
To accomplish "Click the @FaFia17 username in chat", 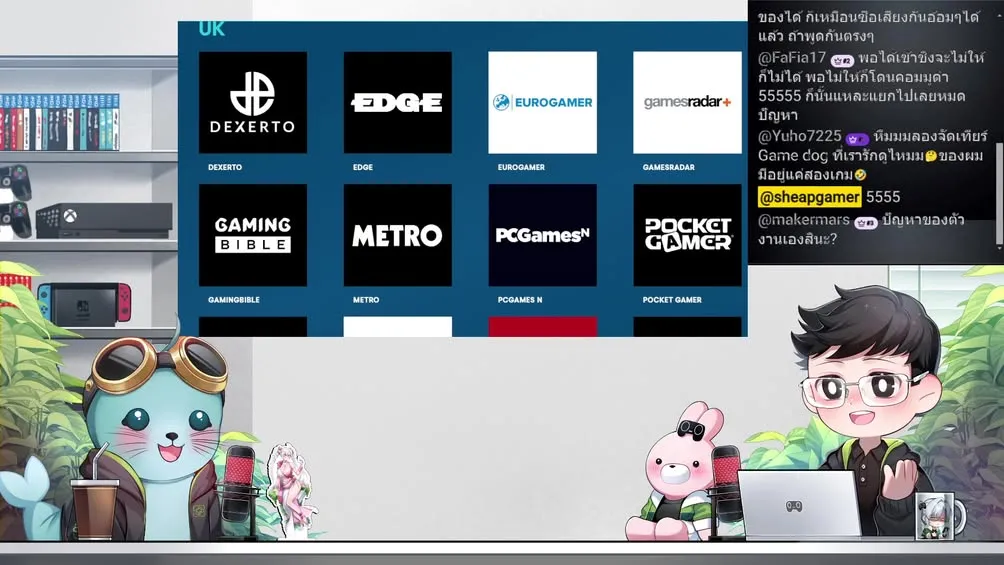I will coord(792,58).
